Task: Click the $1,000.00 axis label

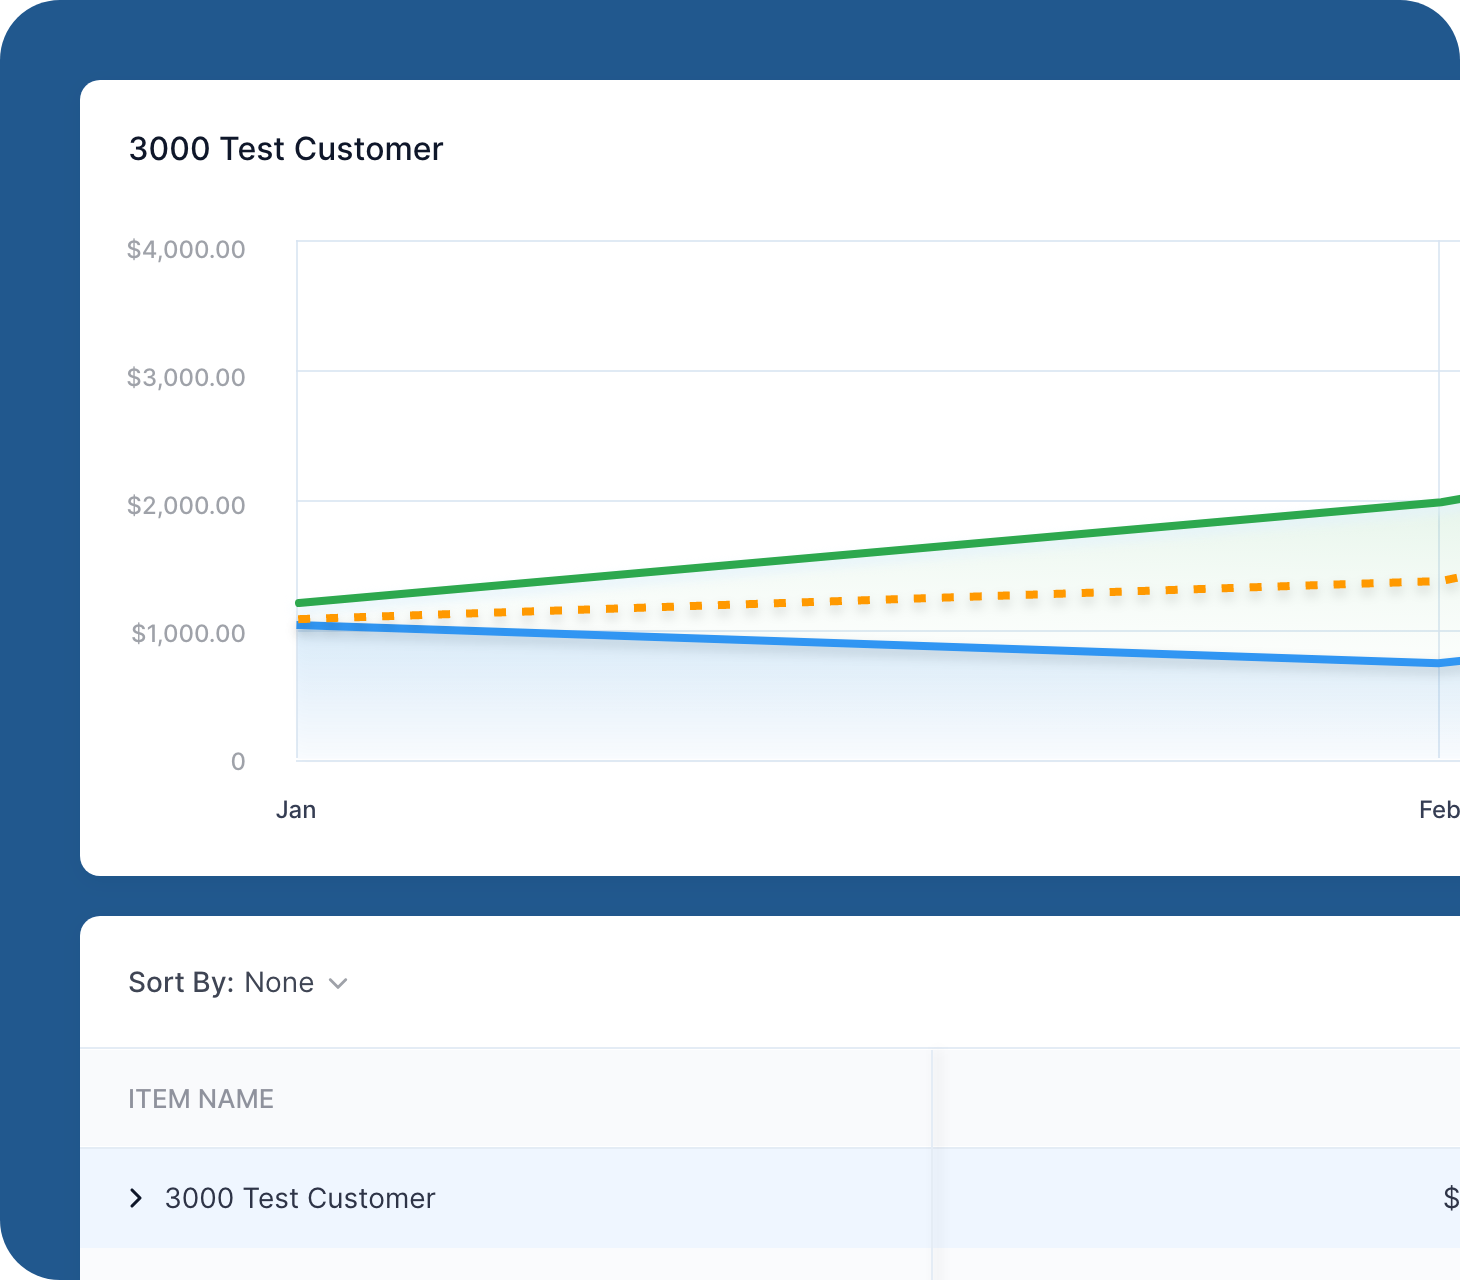Action: (x=188, y=633)
